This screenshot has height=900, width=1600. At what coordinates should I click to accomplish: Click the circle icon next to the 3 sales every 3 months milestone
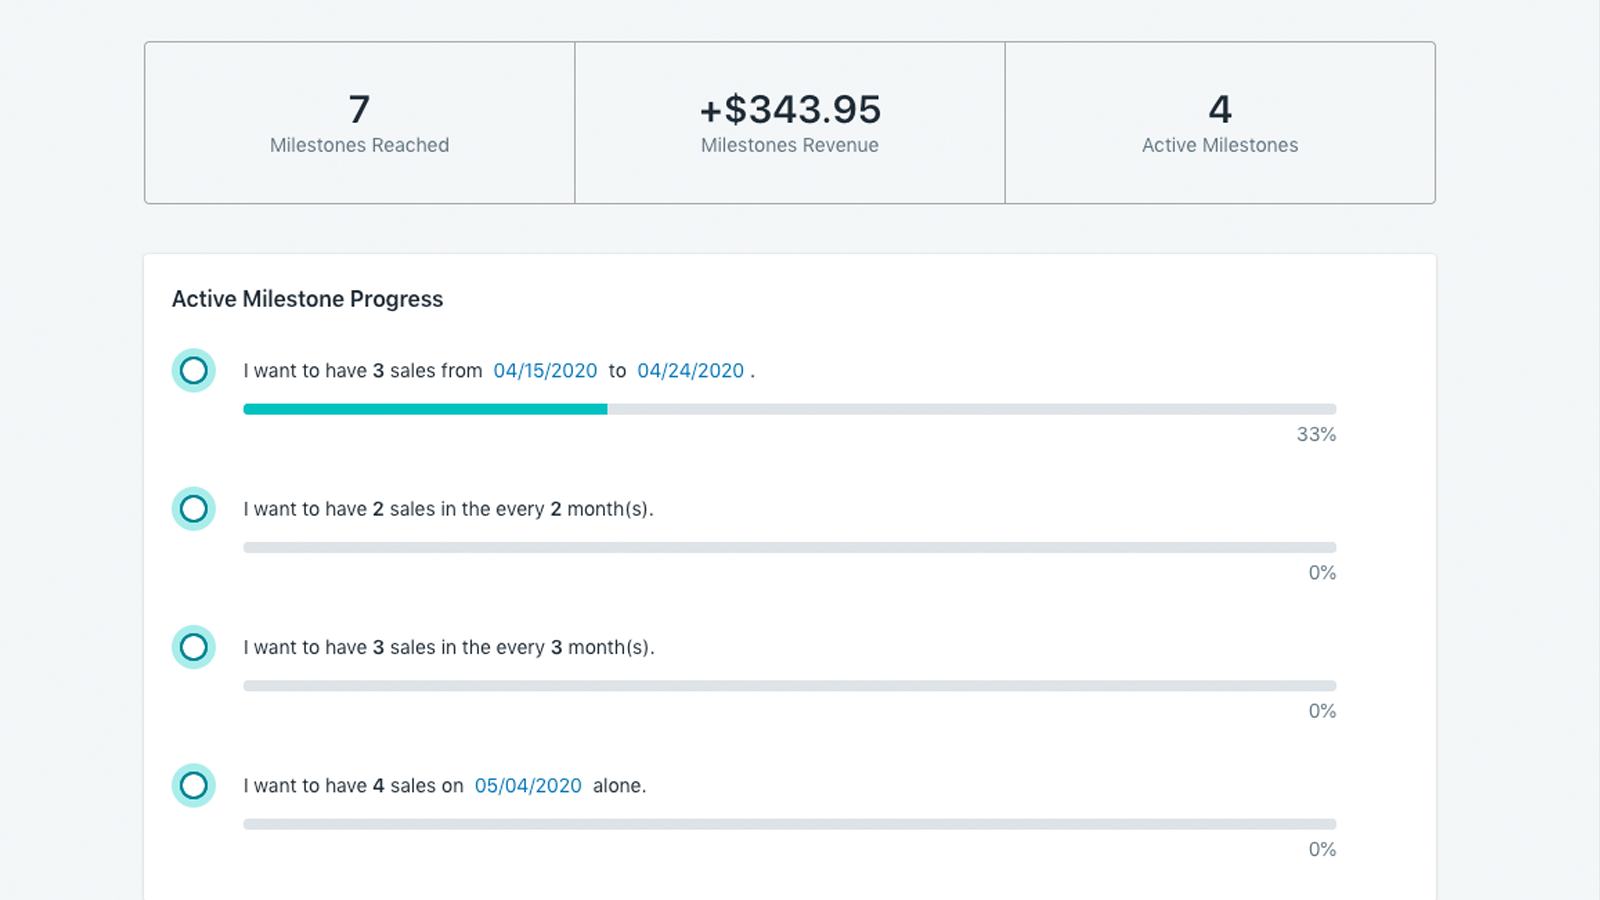[x=194, y=647]
